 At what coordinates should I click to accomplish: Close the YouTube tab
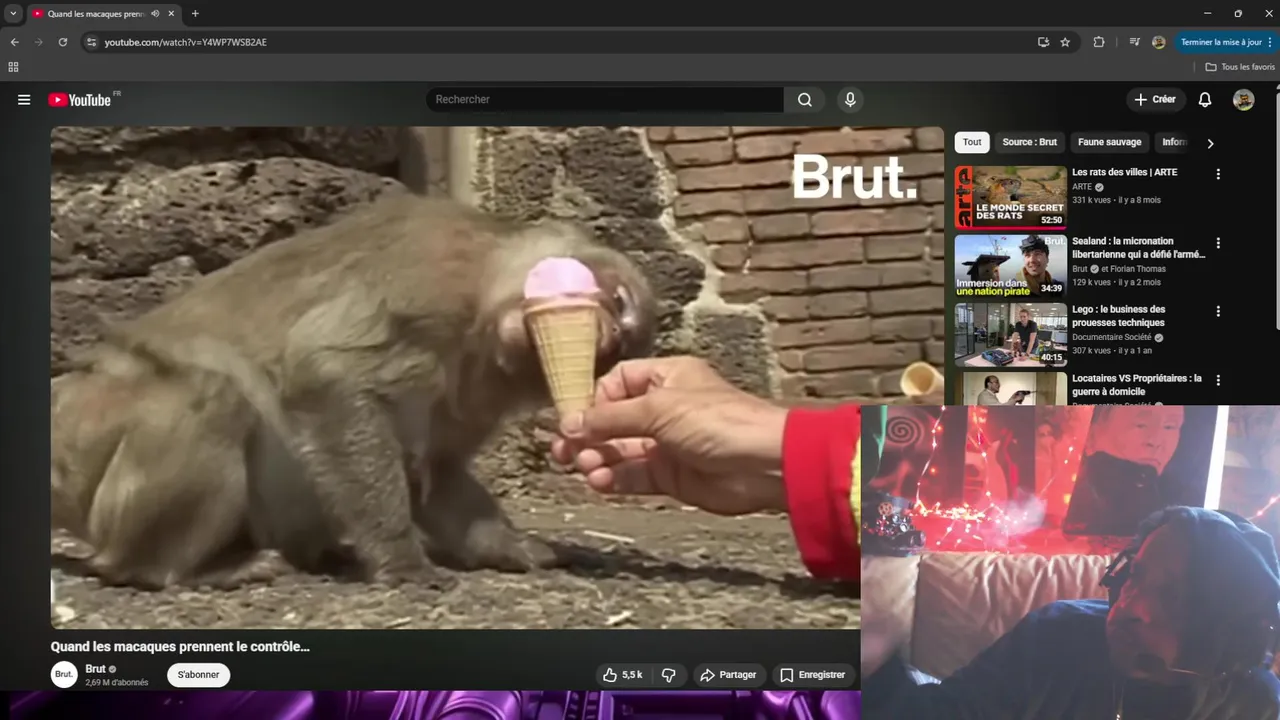coord(170,14)
